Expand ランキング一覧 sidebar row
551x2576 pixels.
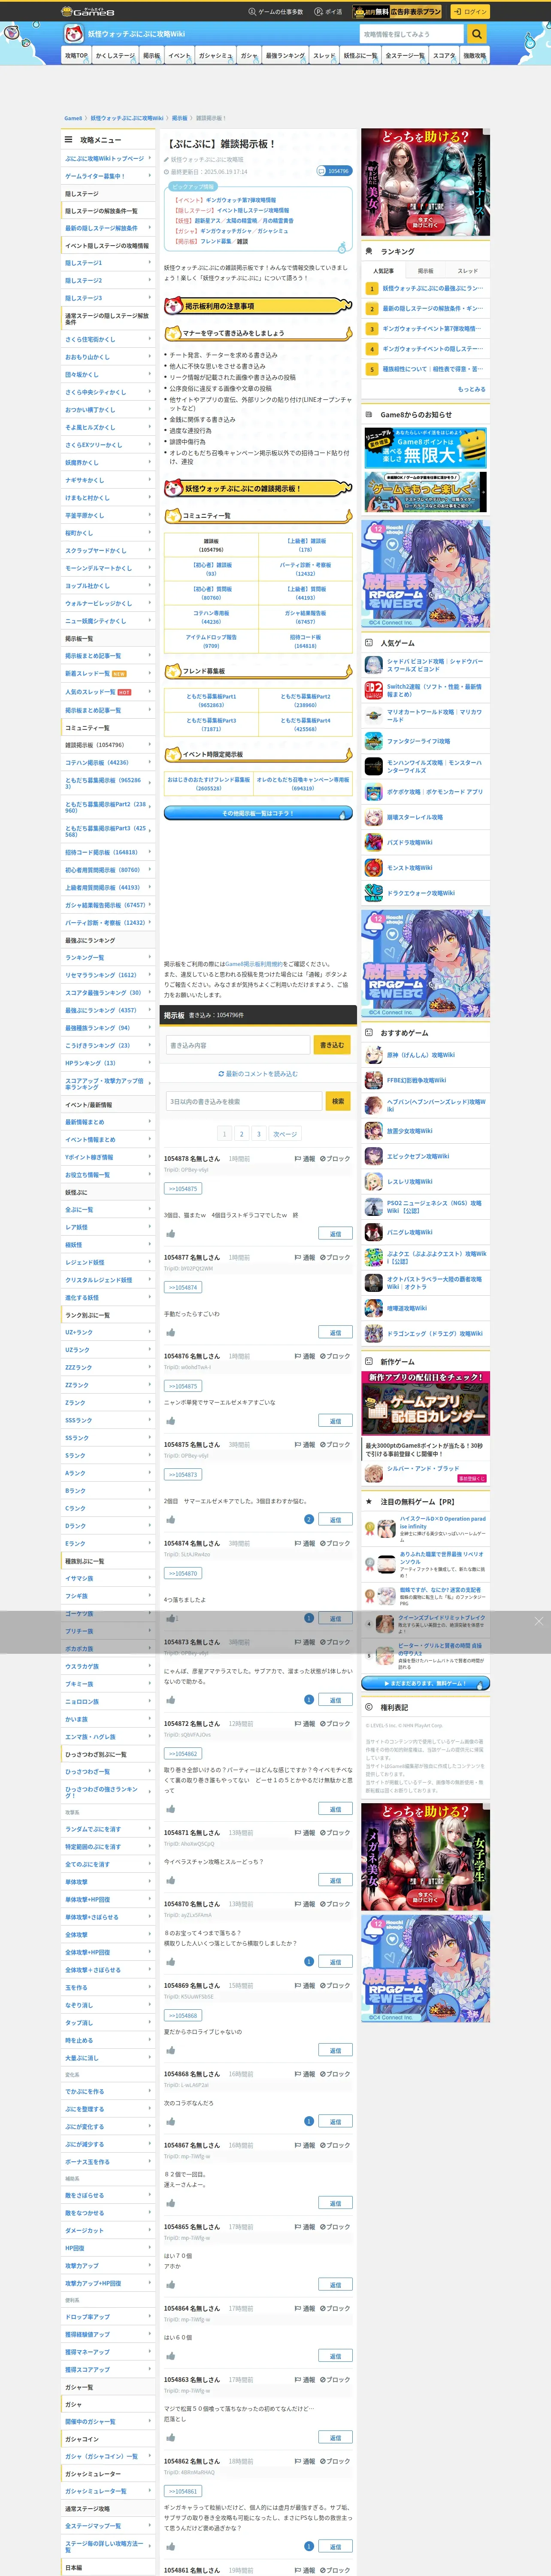coord(108,958)
